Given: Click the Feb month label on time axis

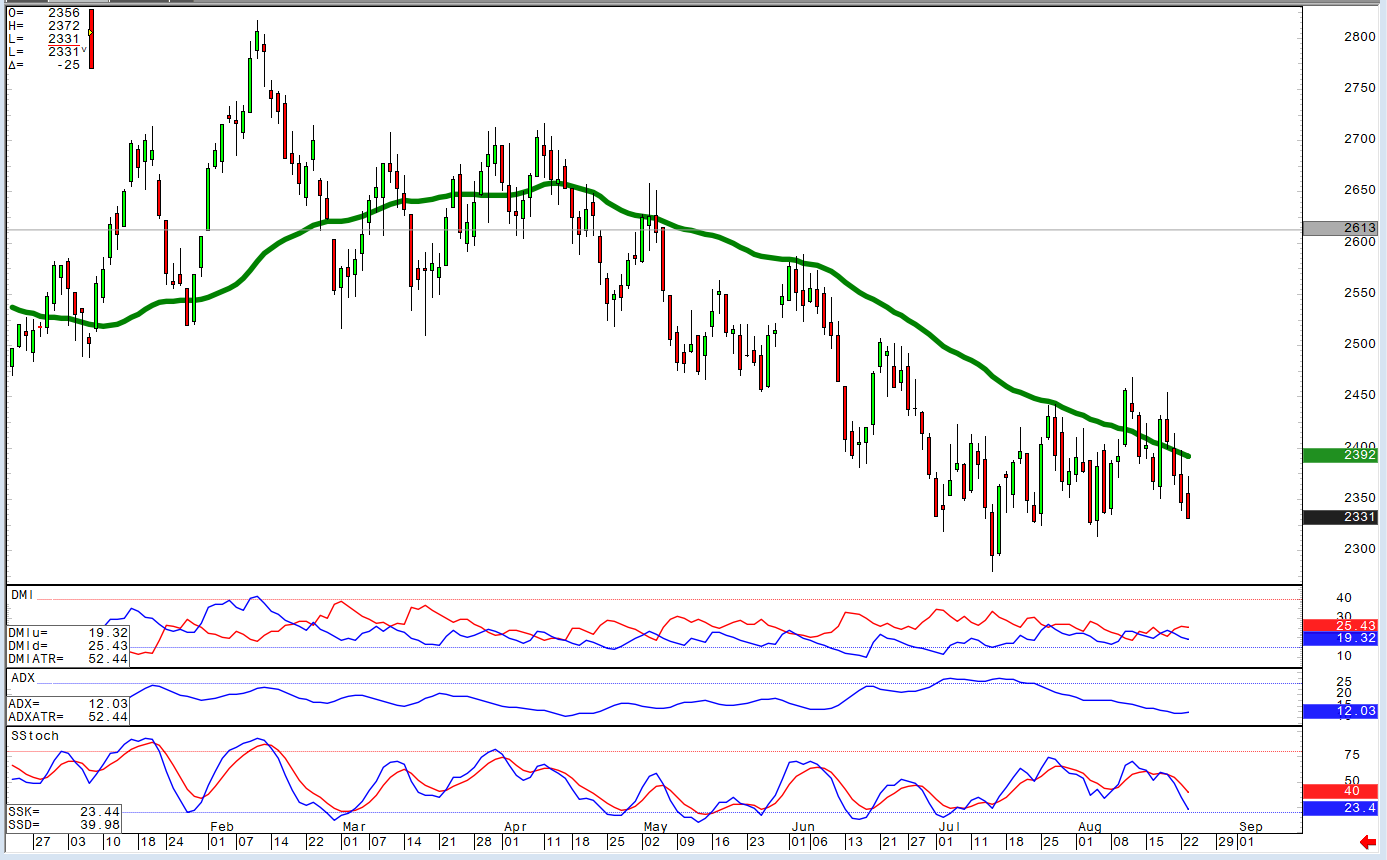Looking at the screenshot, I should pyautogui.click(x=221, y=827).
